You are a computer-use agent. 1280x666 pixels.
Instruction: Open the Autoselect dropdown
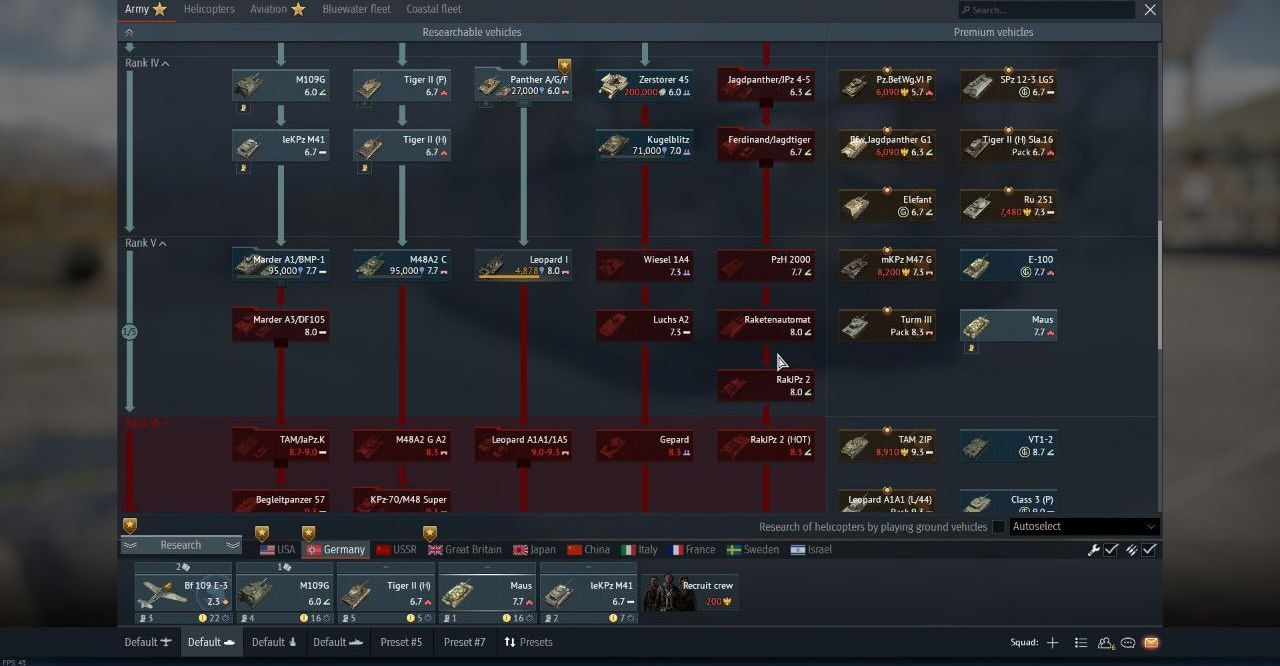pos(1084,527)
